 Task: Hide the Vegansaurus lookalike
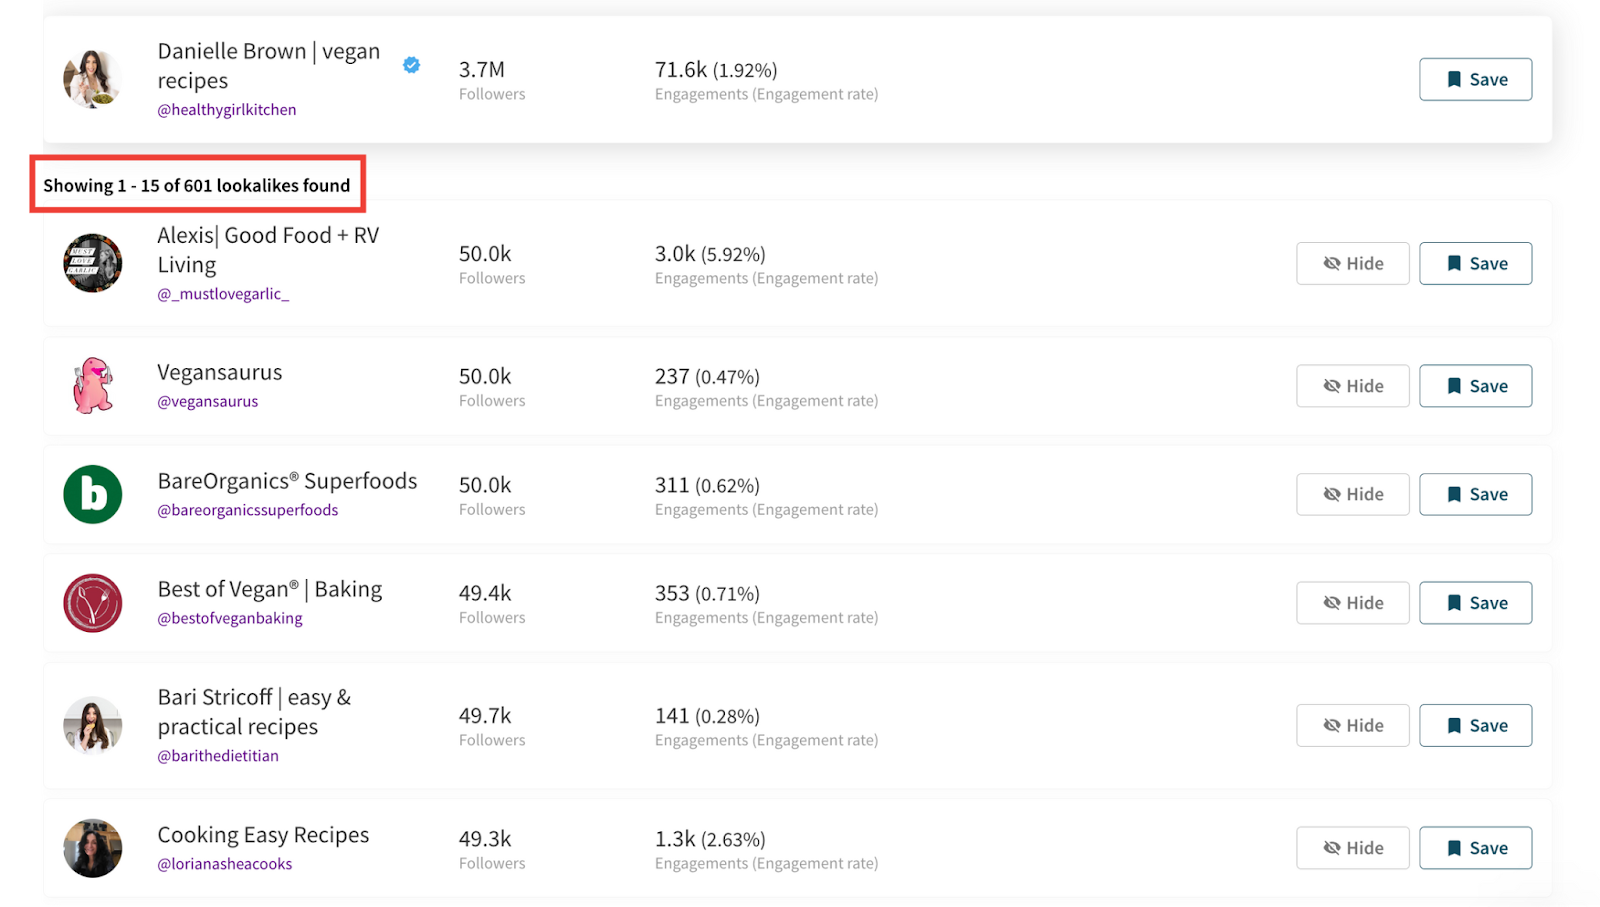click(x=1352, y=386)
